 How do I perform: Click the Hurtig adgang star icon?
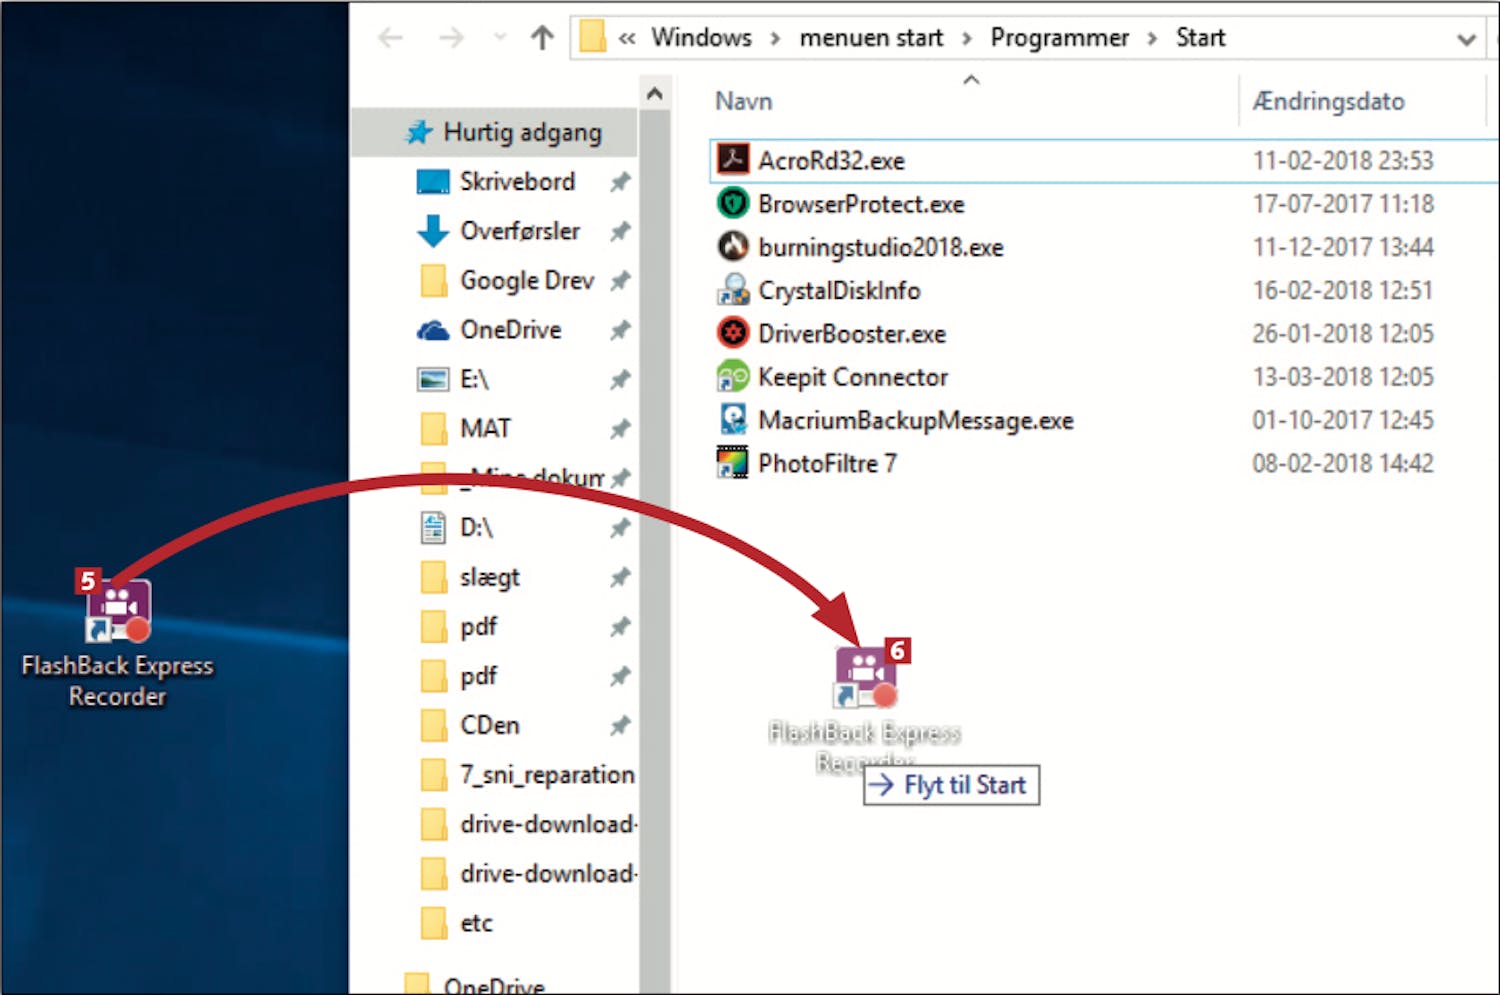418,132
